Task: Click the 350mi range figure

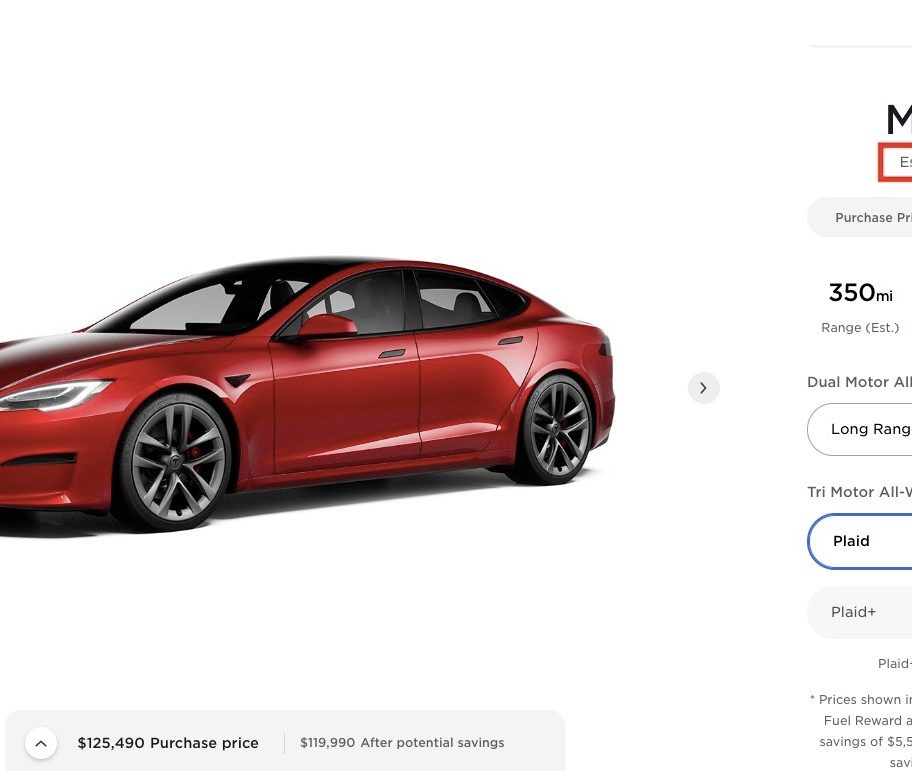Action: (x=860, y=293)
